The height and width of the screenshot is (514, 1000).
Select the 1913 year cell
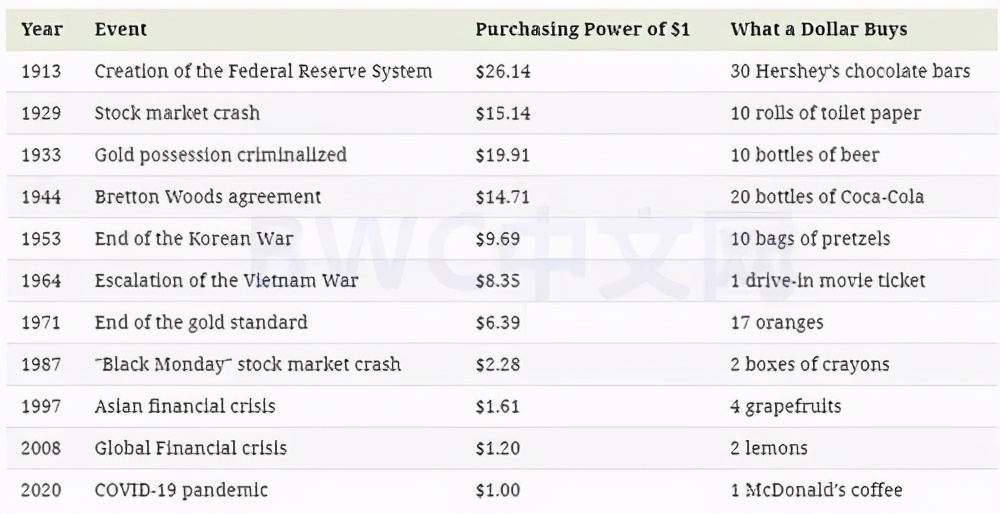41,71
